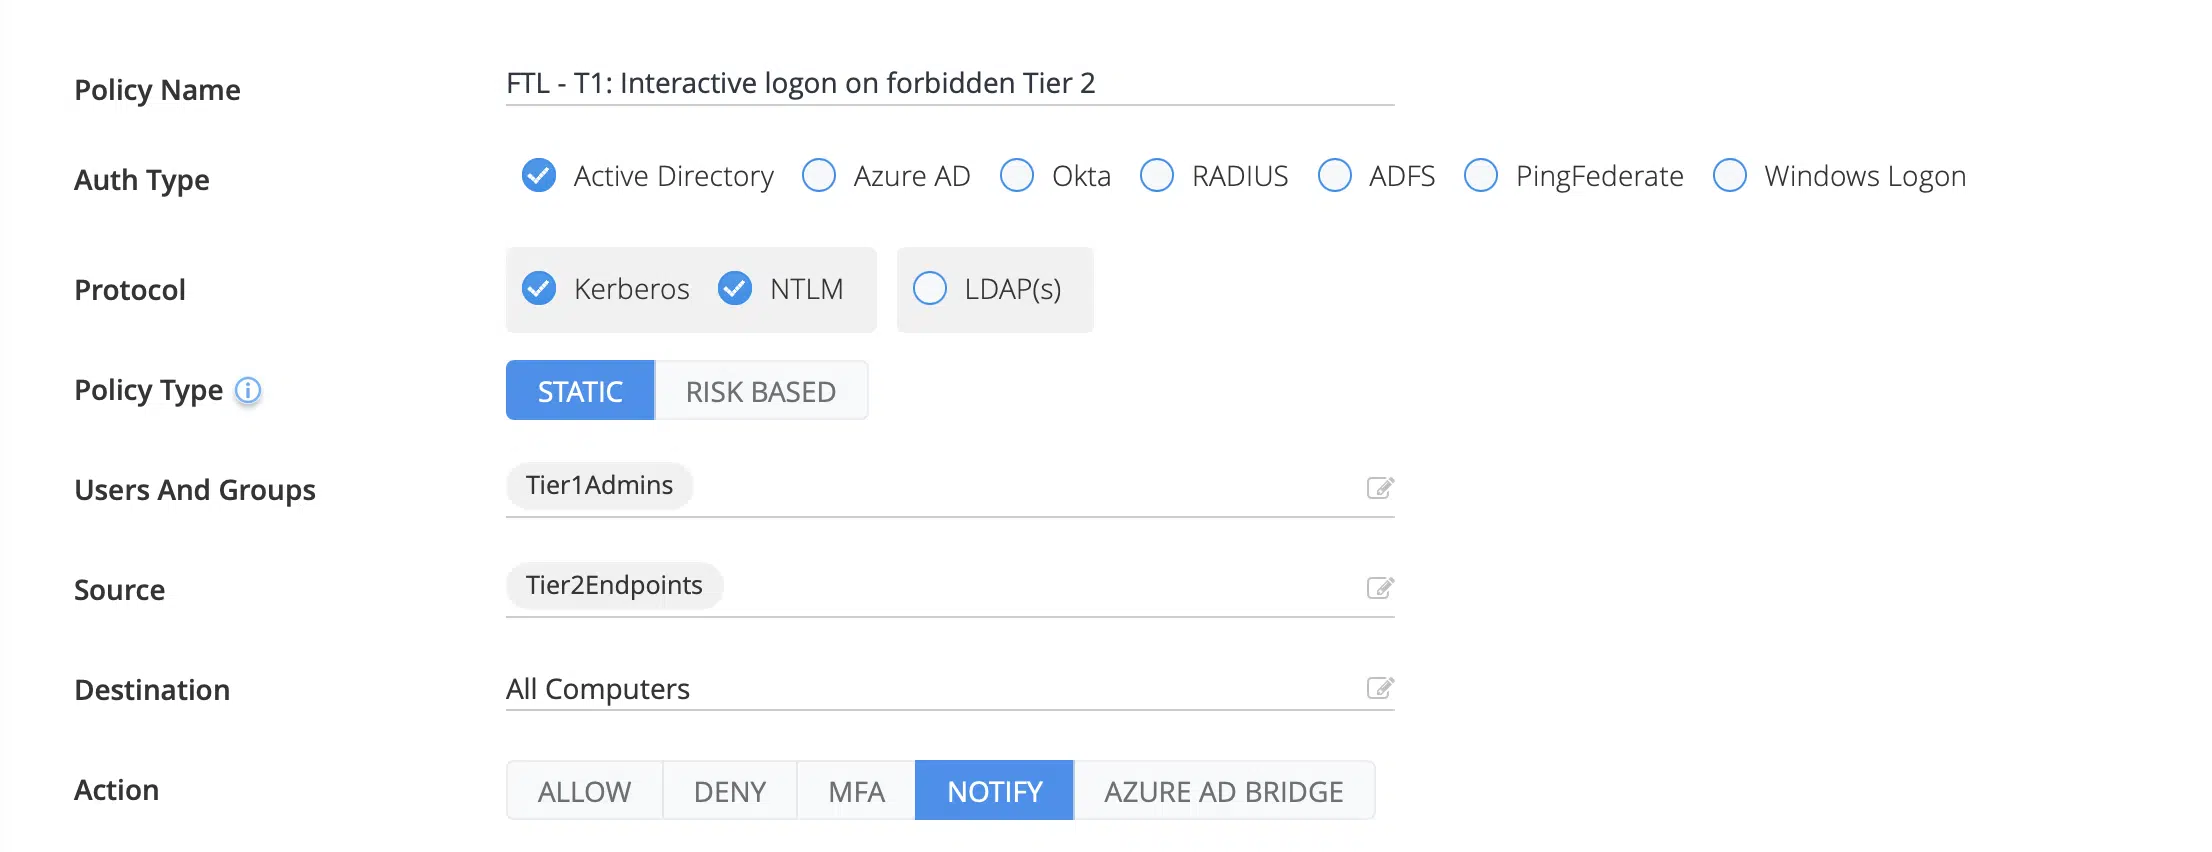The height and width of the screenshot is (852, 2212).
Task: Open the Destination edit pencil icon
Action: (x=1380, y=688)
